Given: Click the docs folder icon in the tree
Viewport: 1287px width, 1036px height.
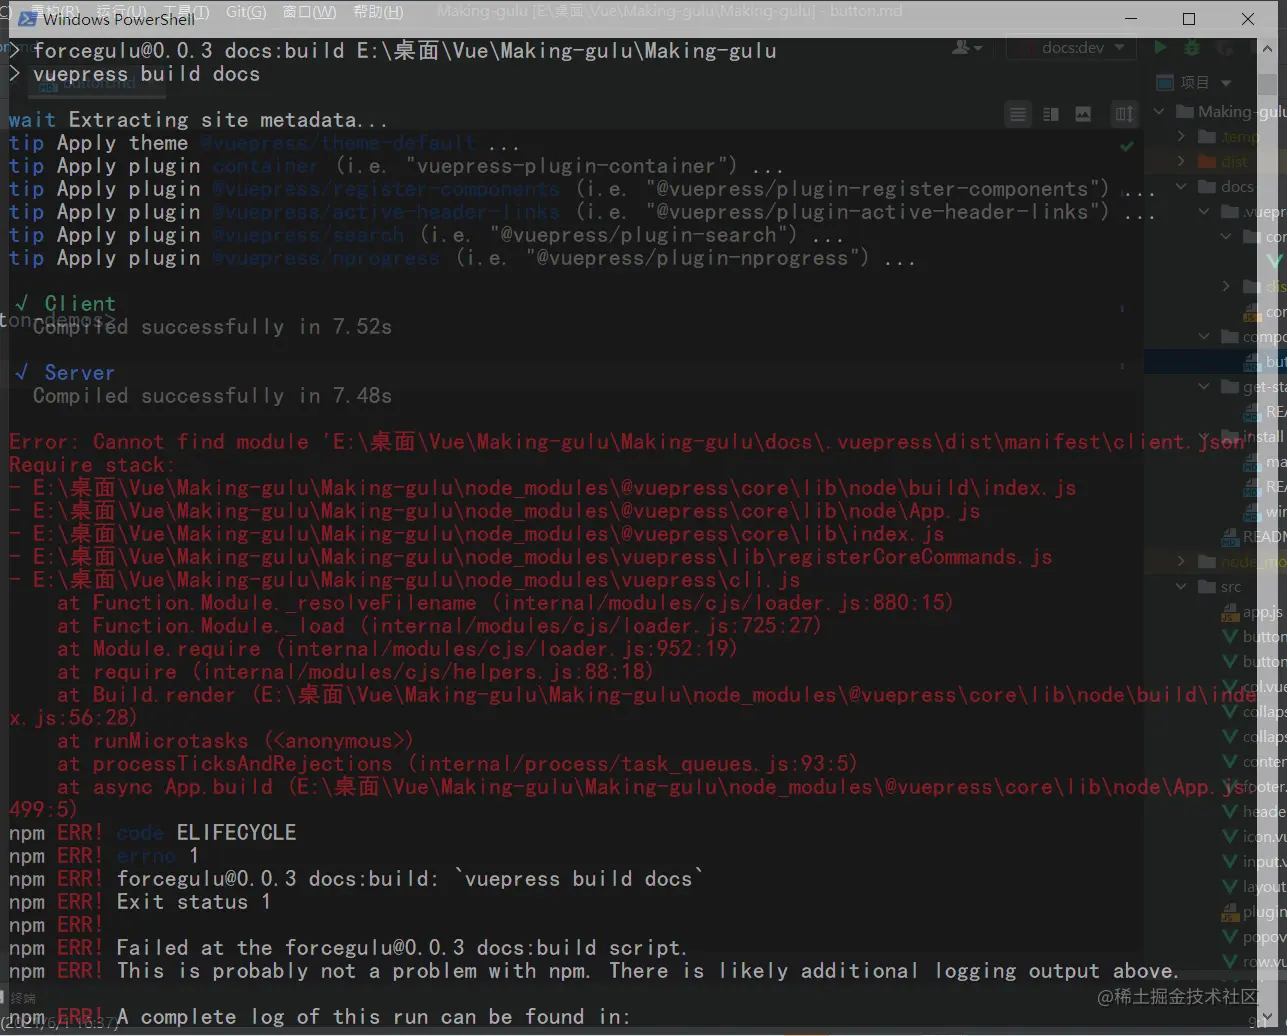Looking at the screenshot, I should click(1207, 187).
